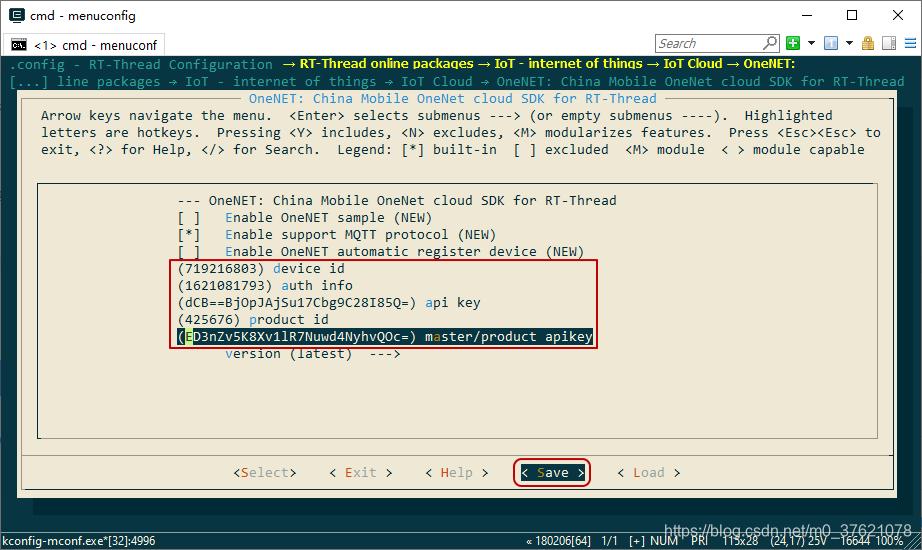Toggle the scroll panel view icon
The width and height of the screenshot is (922, 550).
coord(889,43)
